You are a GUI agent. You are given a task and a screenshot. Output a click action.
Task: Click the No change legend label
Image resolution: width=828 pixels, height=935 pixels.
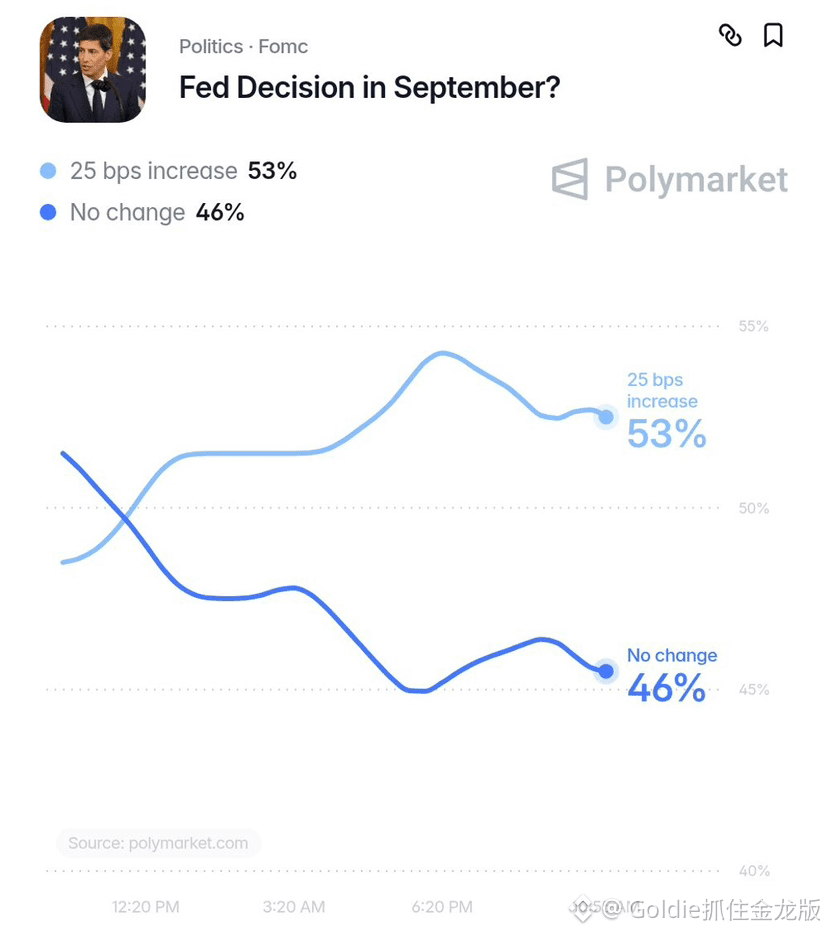[128, 213]
